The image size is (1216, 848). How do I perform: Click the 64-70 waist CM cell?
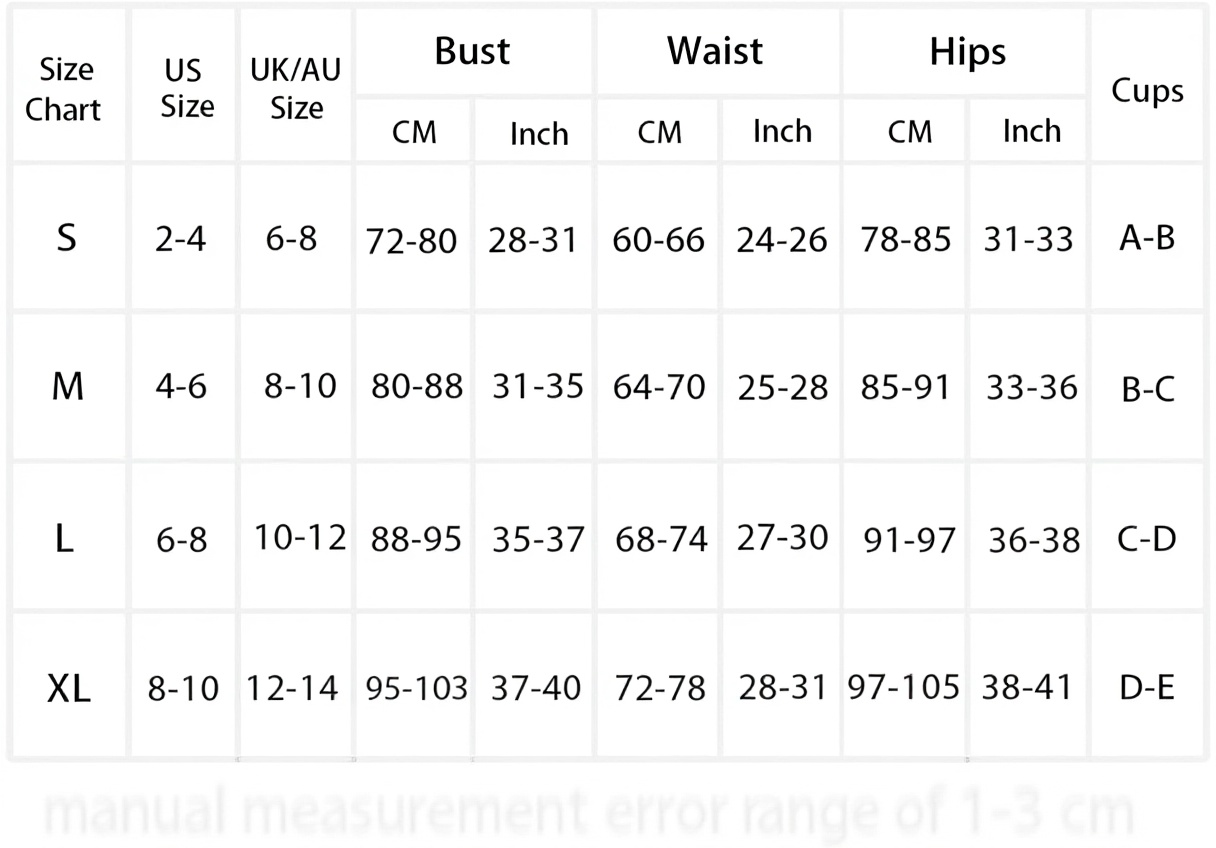click(659, 387)
